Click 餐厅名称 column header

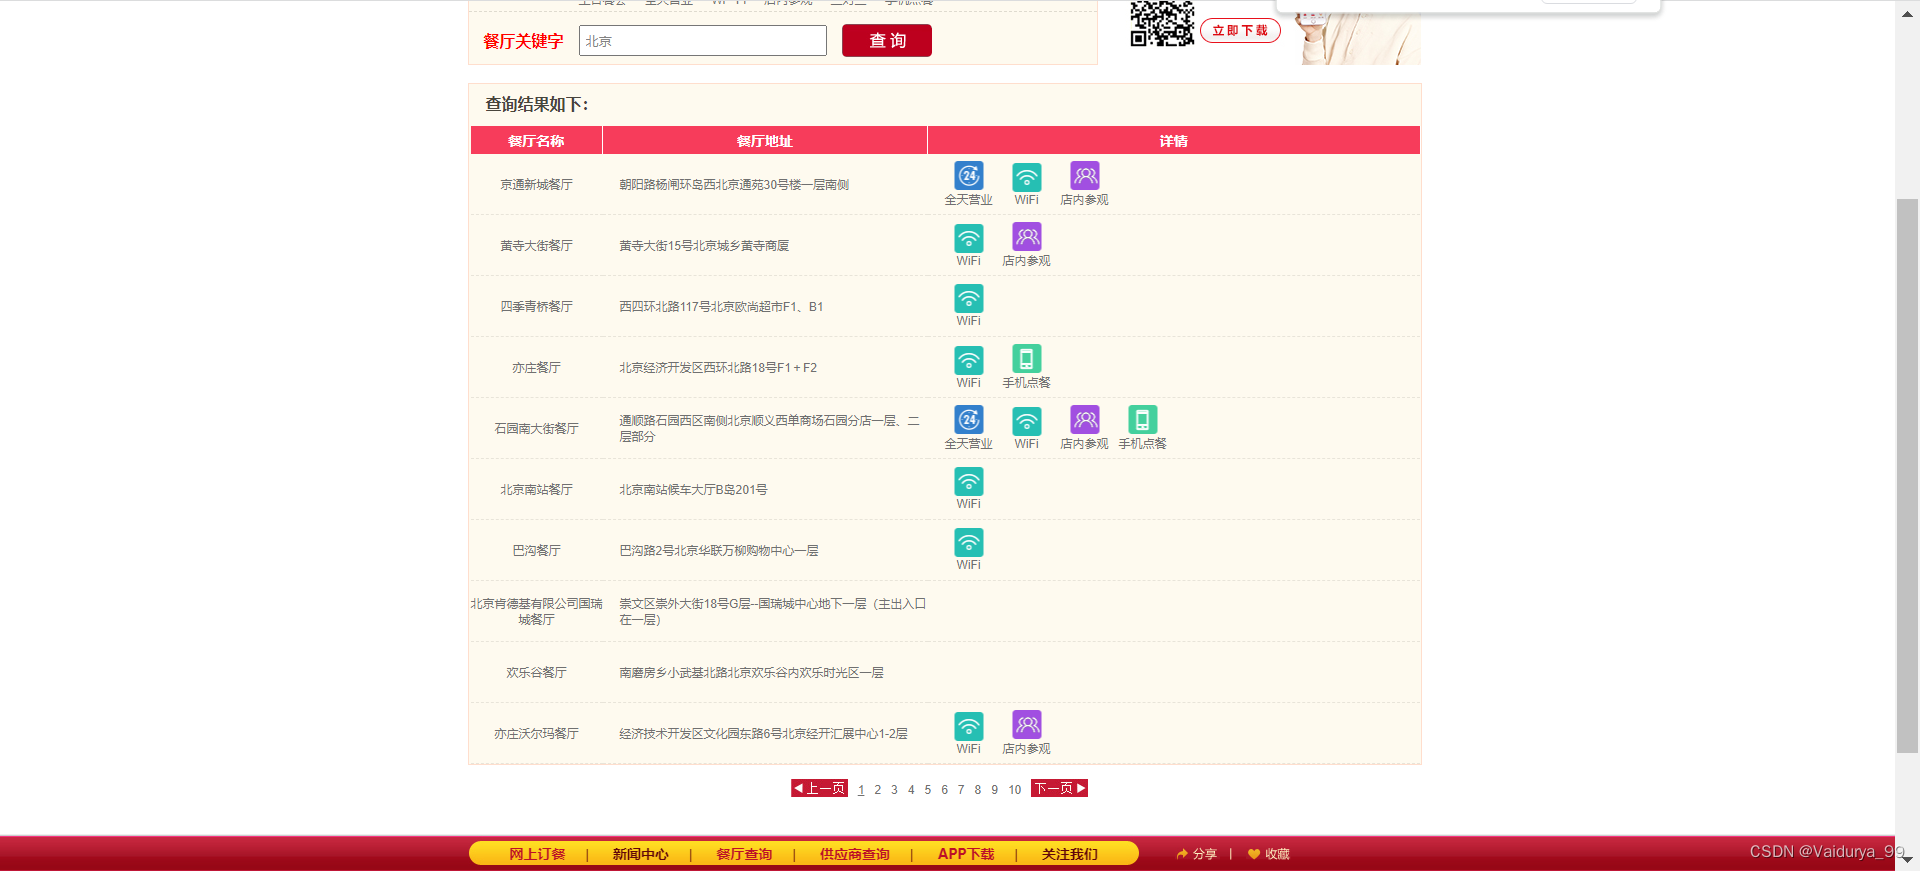coord(536,141)
